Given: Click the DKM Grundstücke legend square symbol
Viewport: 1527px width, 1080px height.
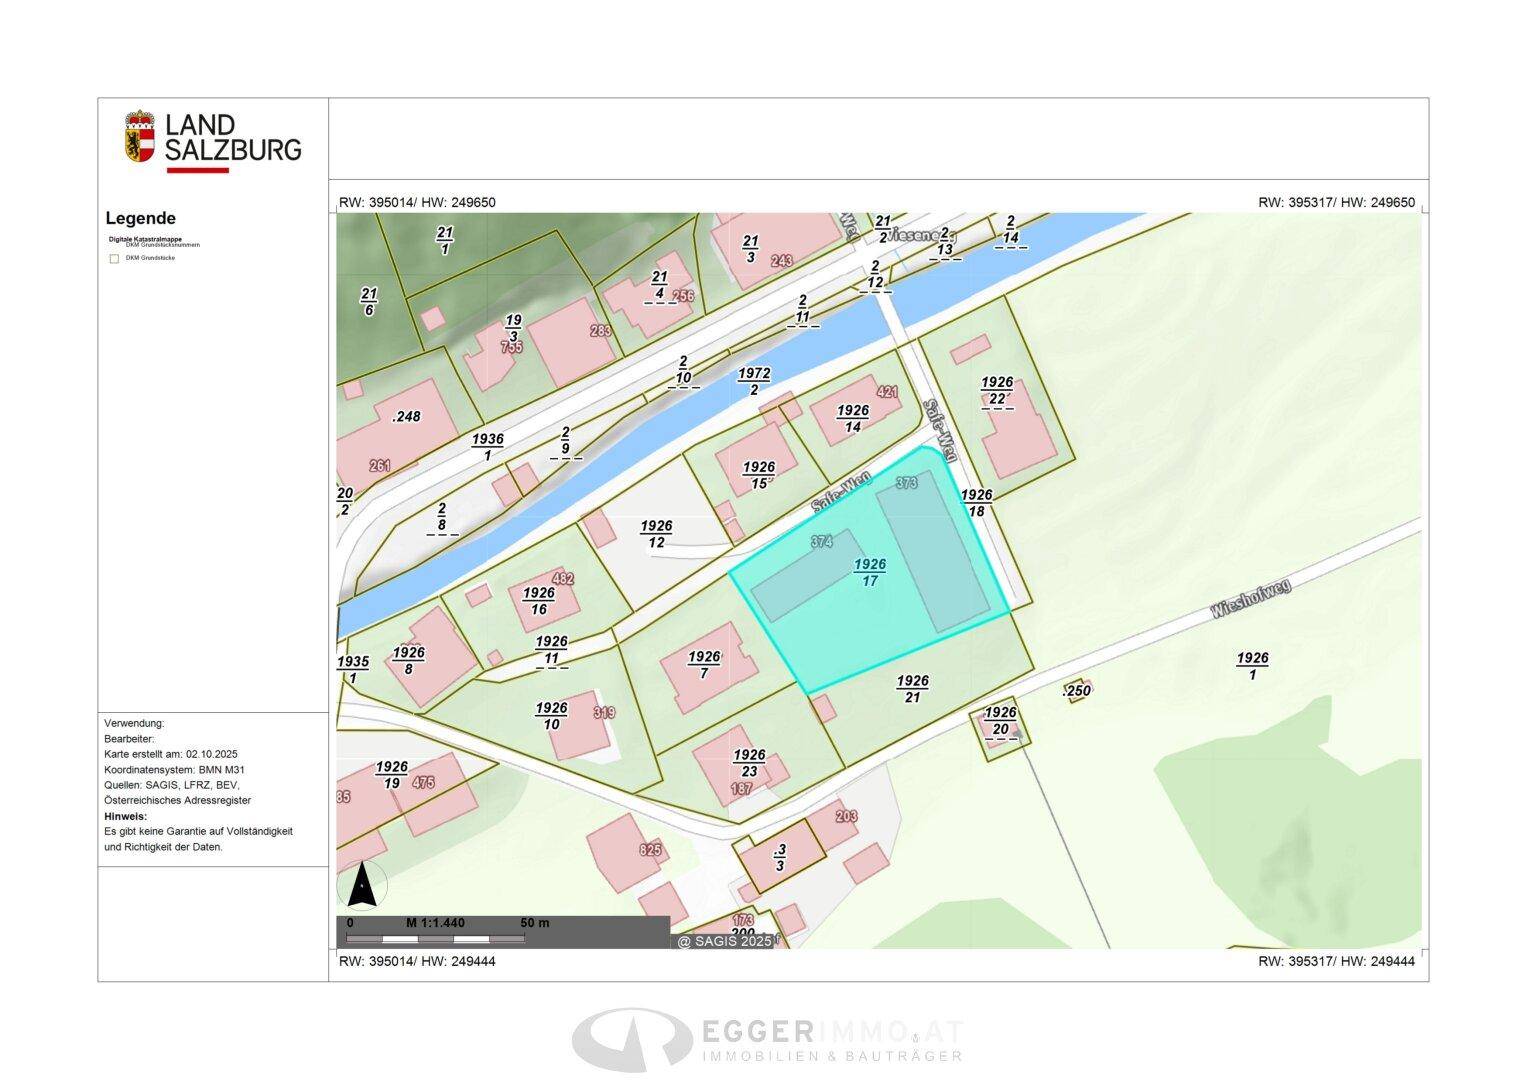Looking at the screenshot, I should (114, 259).
